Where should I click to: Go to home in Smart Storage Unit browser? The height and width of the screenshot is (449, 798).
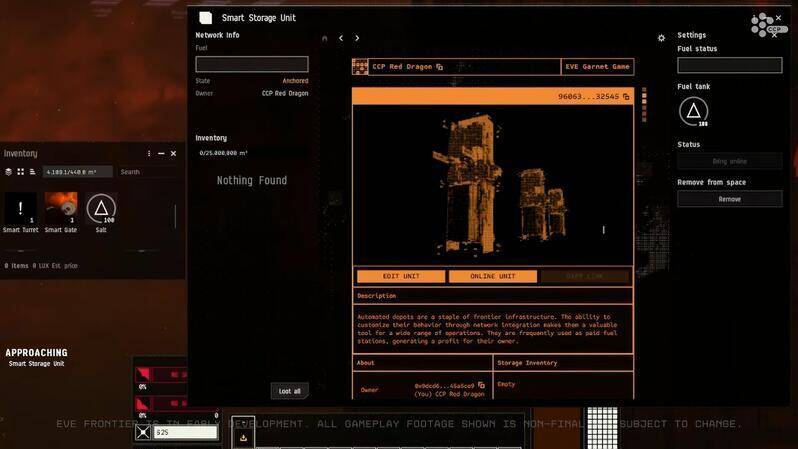tap(325, 38)
